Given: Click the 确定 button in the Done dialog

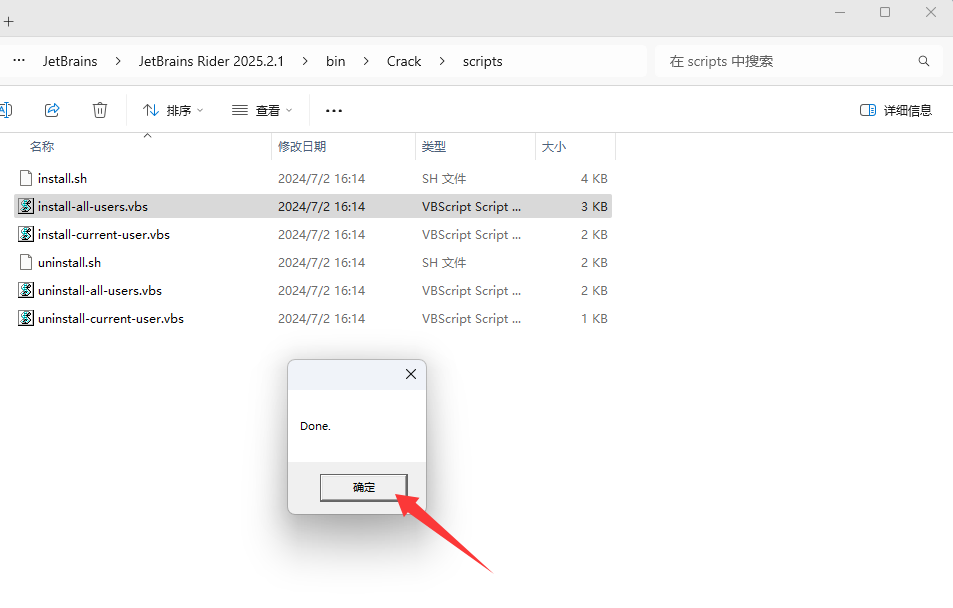Looking at the screenshot, I should click(x=363, y=488).
